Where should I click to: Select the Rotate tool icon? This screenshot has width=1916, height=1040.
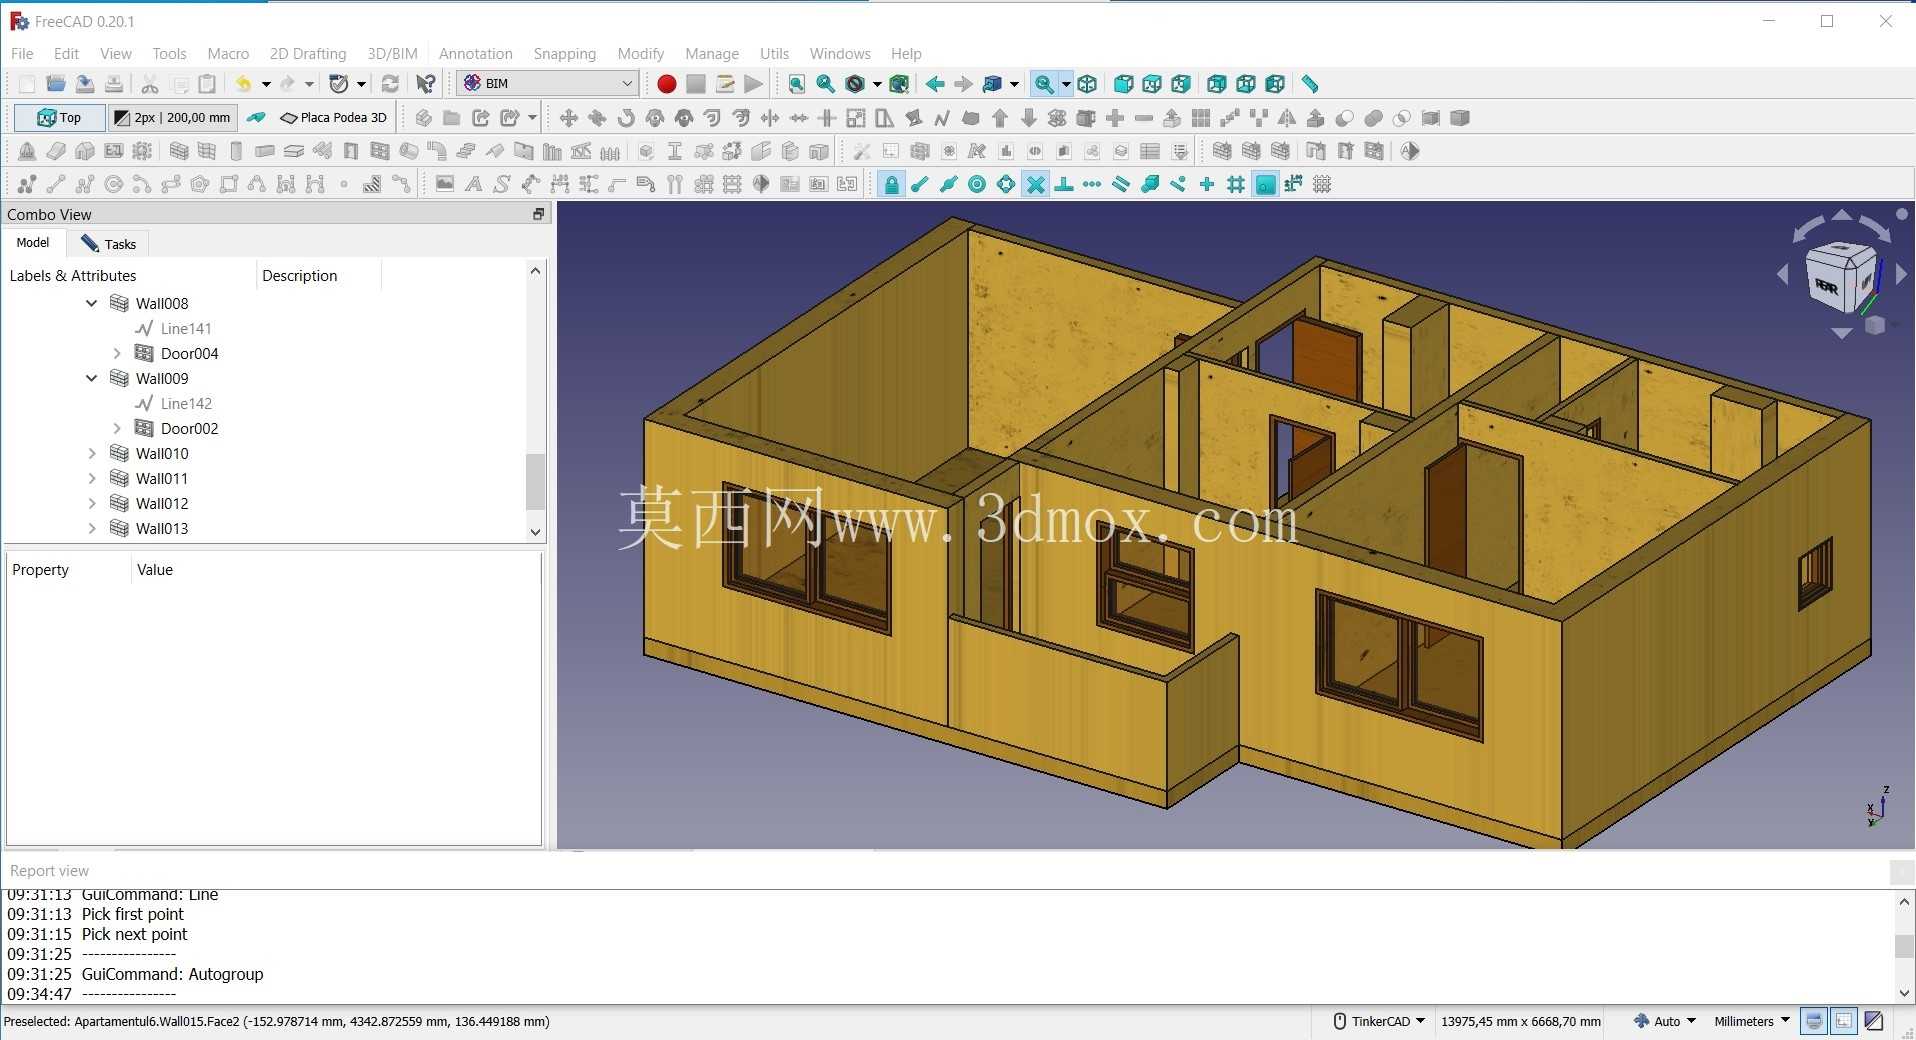pyautogui.click(x=626, y=118)
